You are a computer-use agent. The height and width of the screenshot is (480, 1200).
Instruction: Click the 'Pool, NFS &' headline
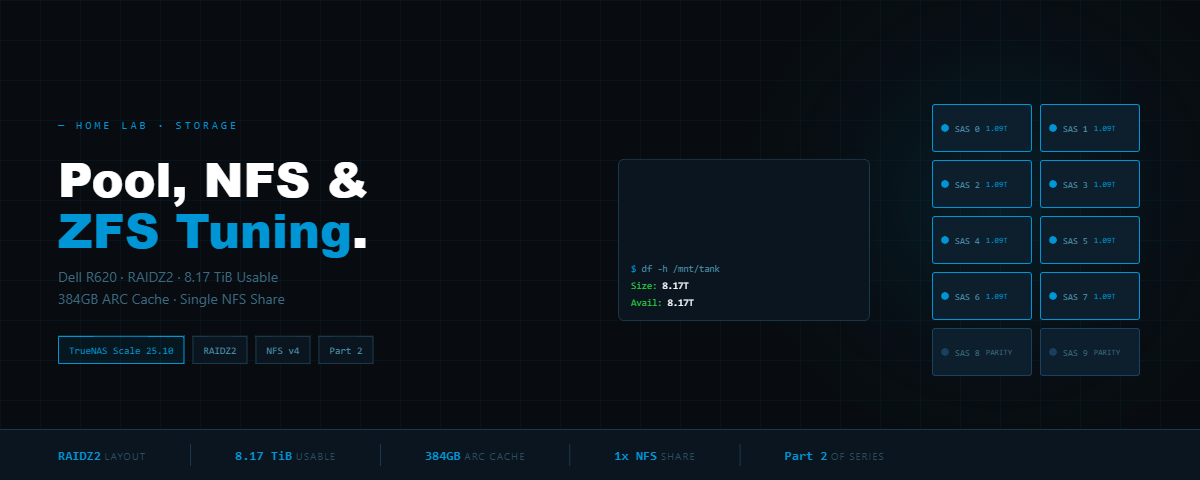[x=212, y=180]
